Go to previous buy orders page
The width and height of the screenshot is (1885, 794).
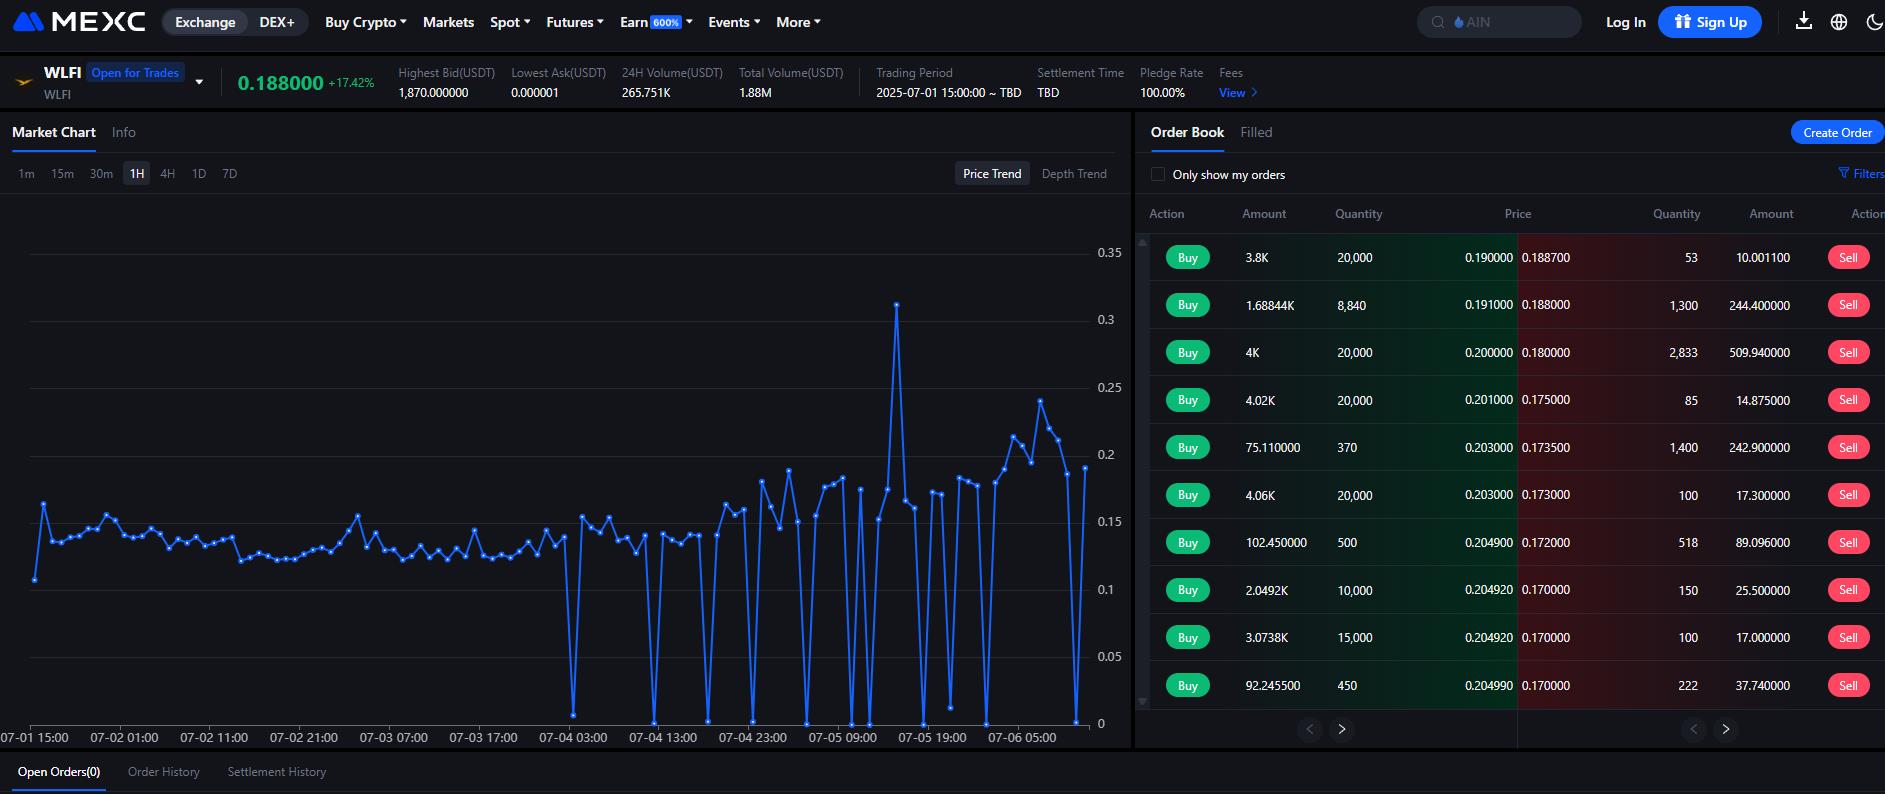1310,729
